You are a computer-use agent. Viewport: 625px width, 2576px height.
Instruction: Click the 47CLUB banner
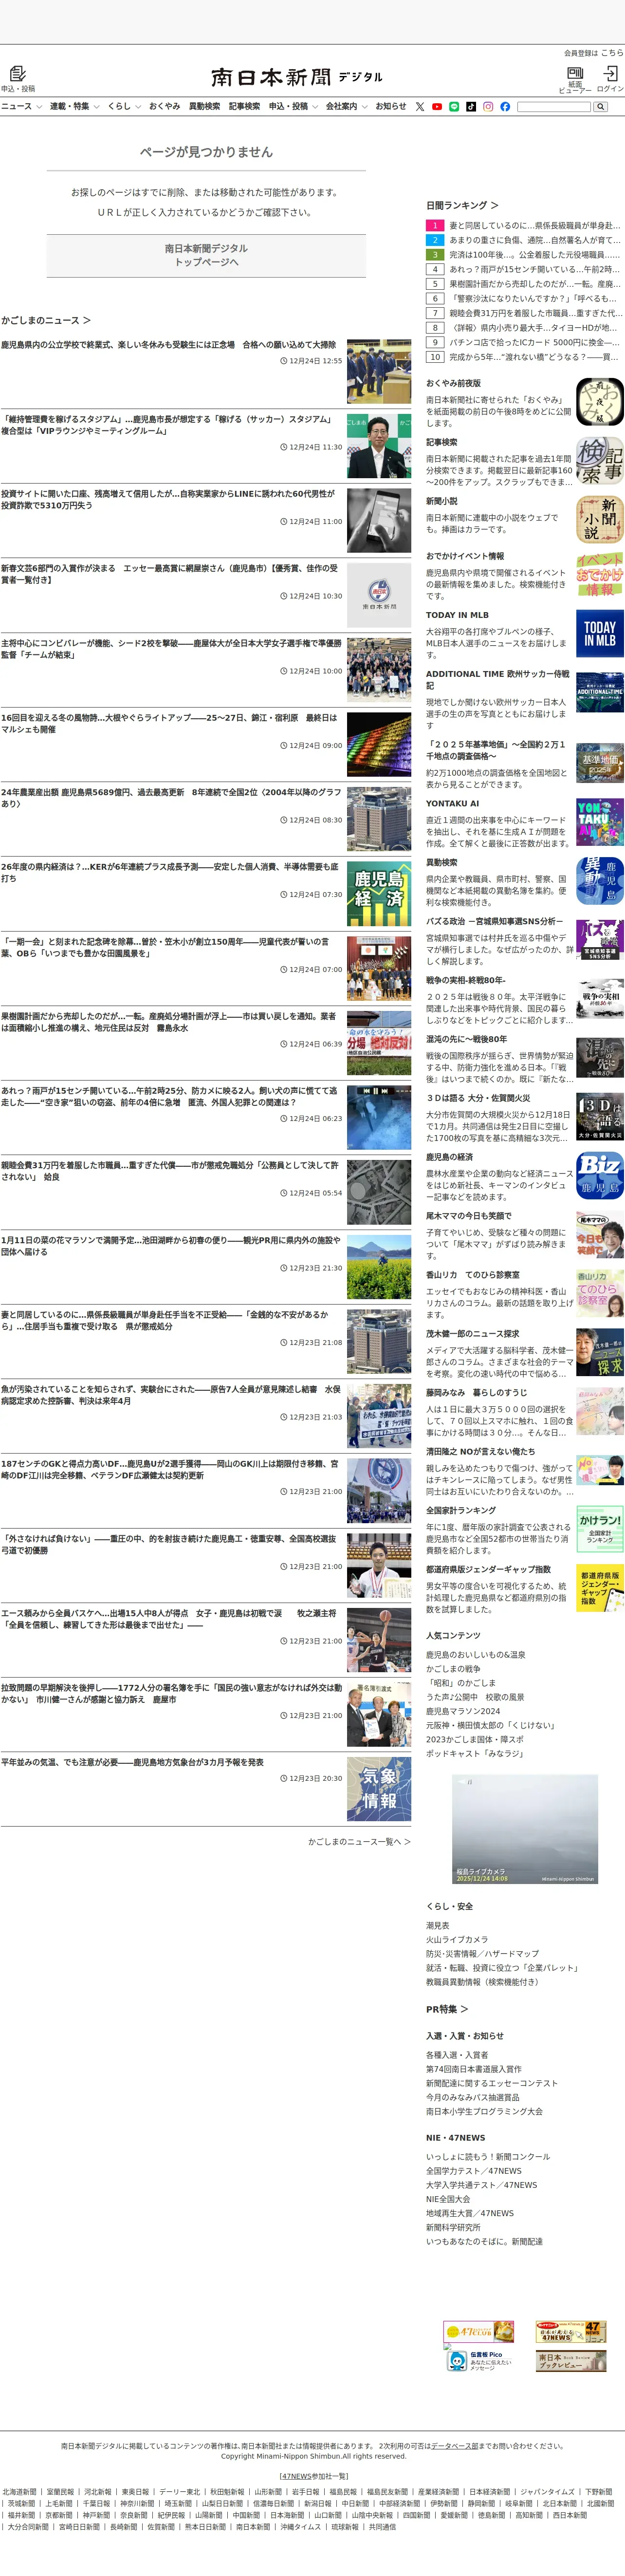pyautogui.click(x=479, y=2332)
